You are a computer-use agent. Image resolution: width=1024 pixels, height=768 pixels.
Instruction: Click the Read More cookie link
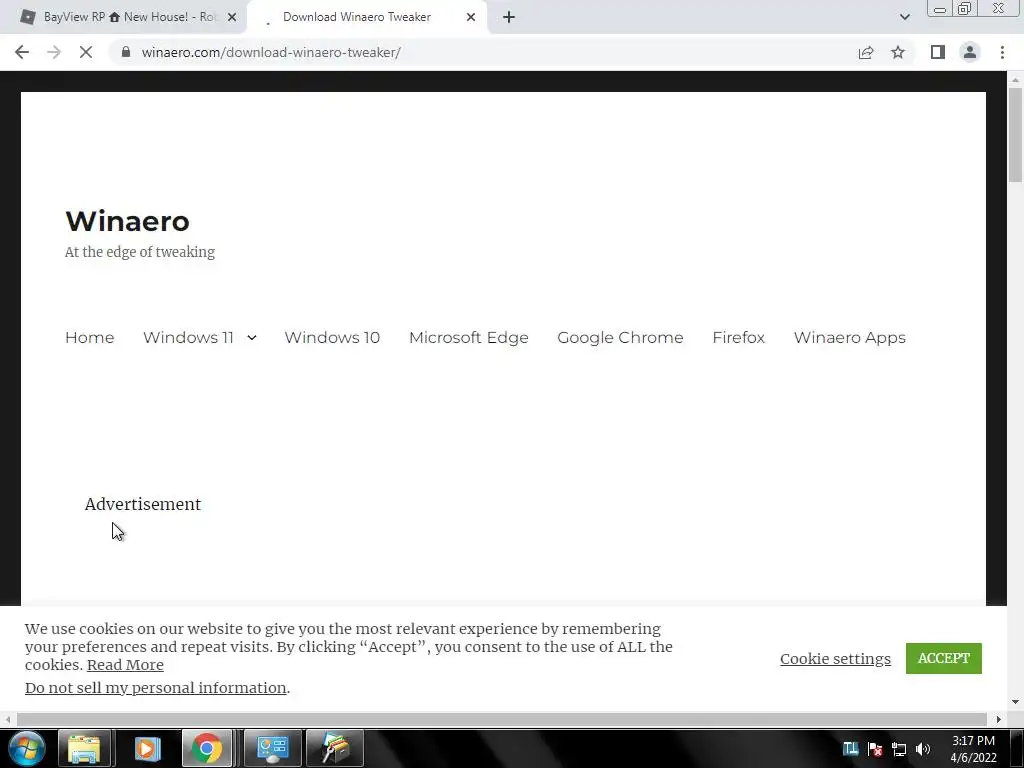pos(125,665)
